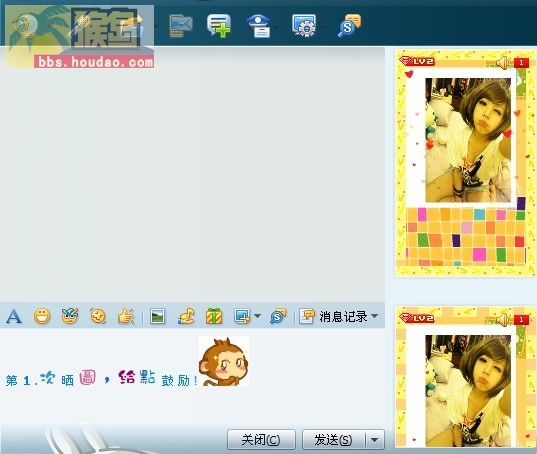537x454 pixels.
Task: Click the search icon in input toolbar
Action: coord(277,316)
